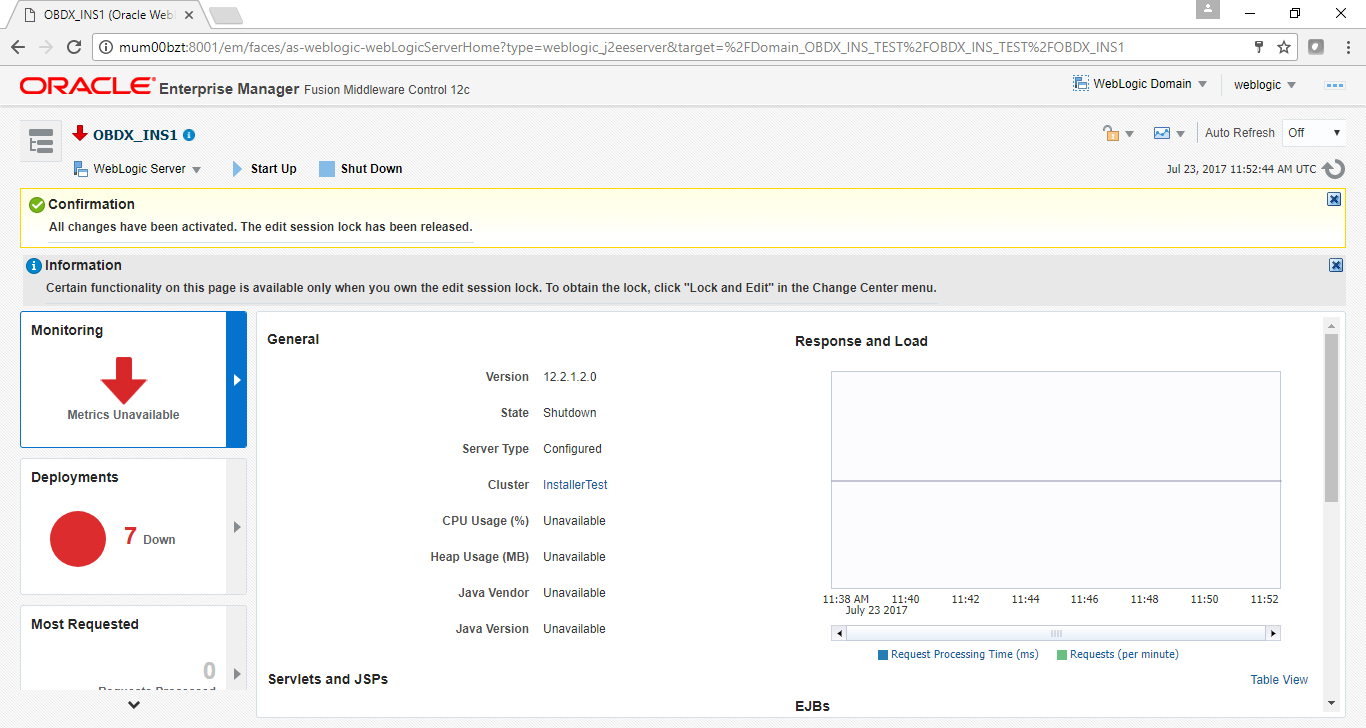Click the three-dot overflow icon in header
The height and width of the screenshot is (728, 1366).
coord(1335,85)
